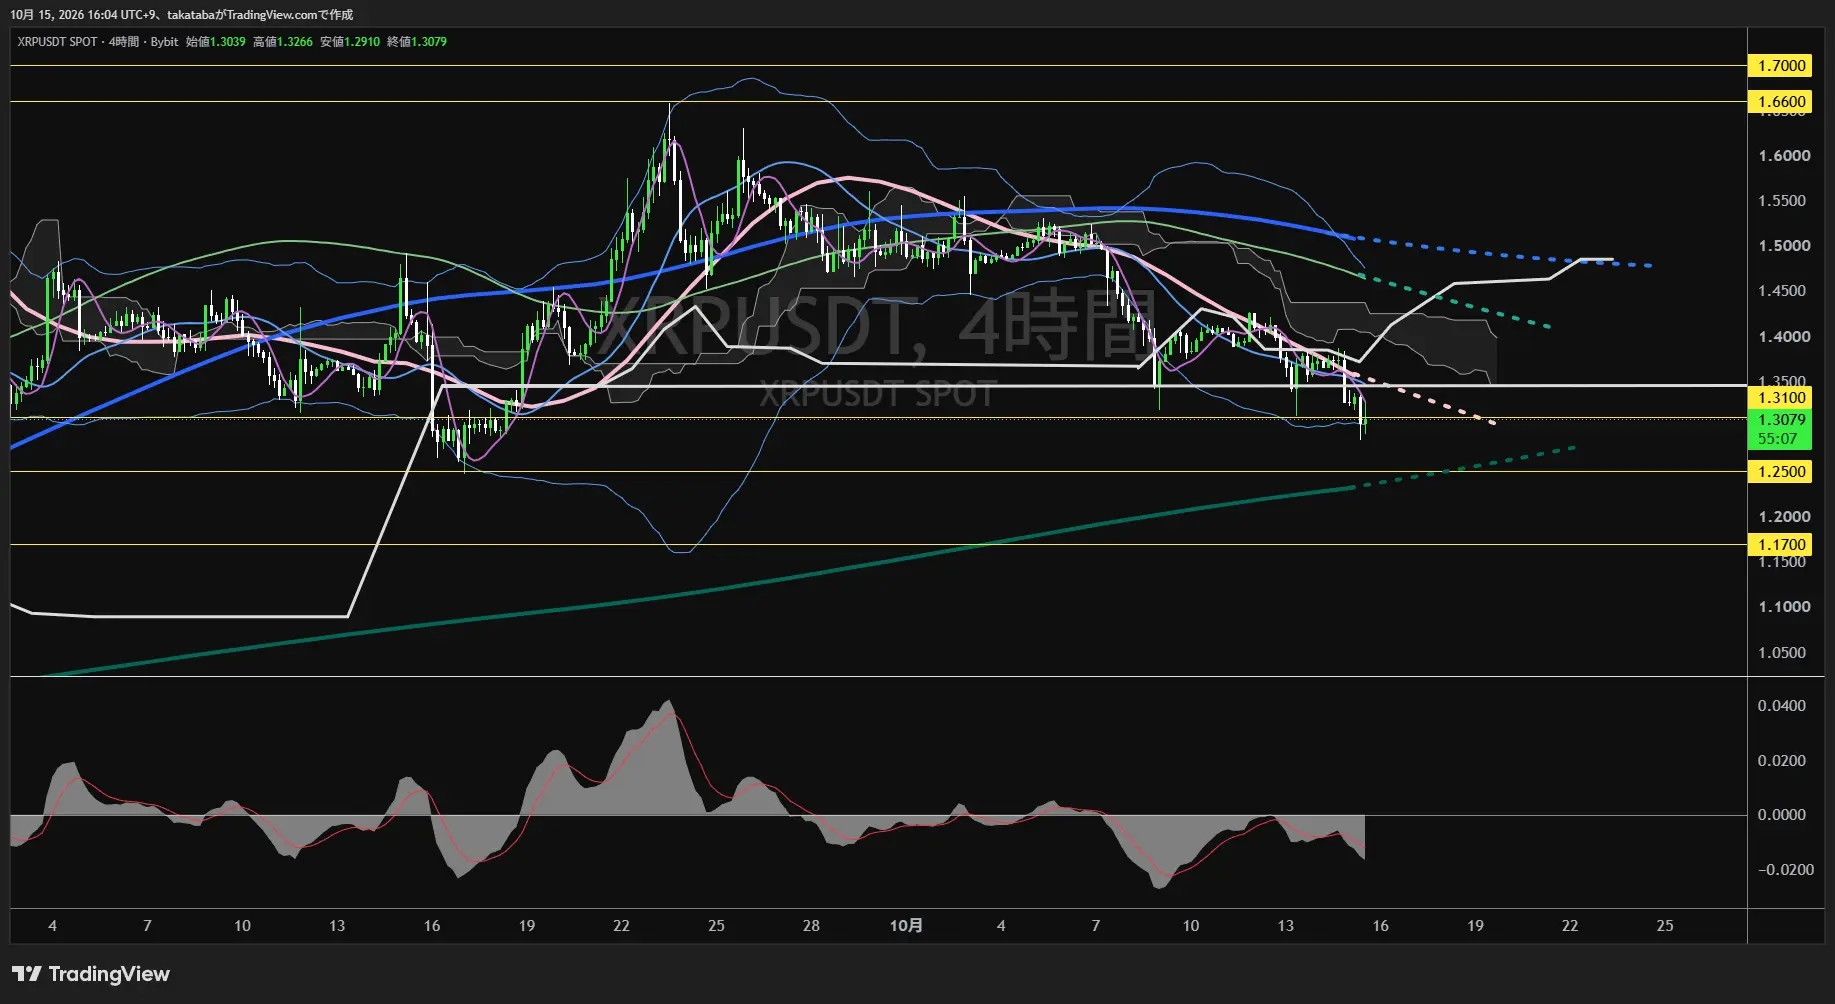The width and height of the screenshot is (1835, 1004).
Task: Click the 1.2500 yellow price label
Action: [1781, 472]
